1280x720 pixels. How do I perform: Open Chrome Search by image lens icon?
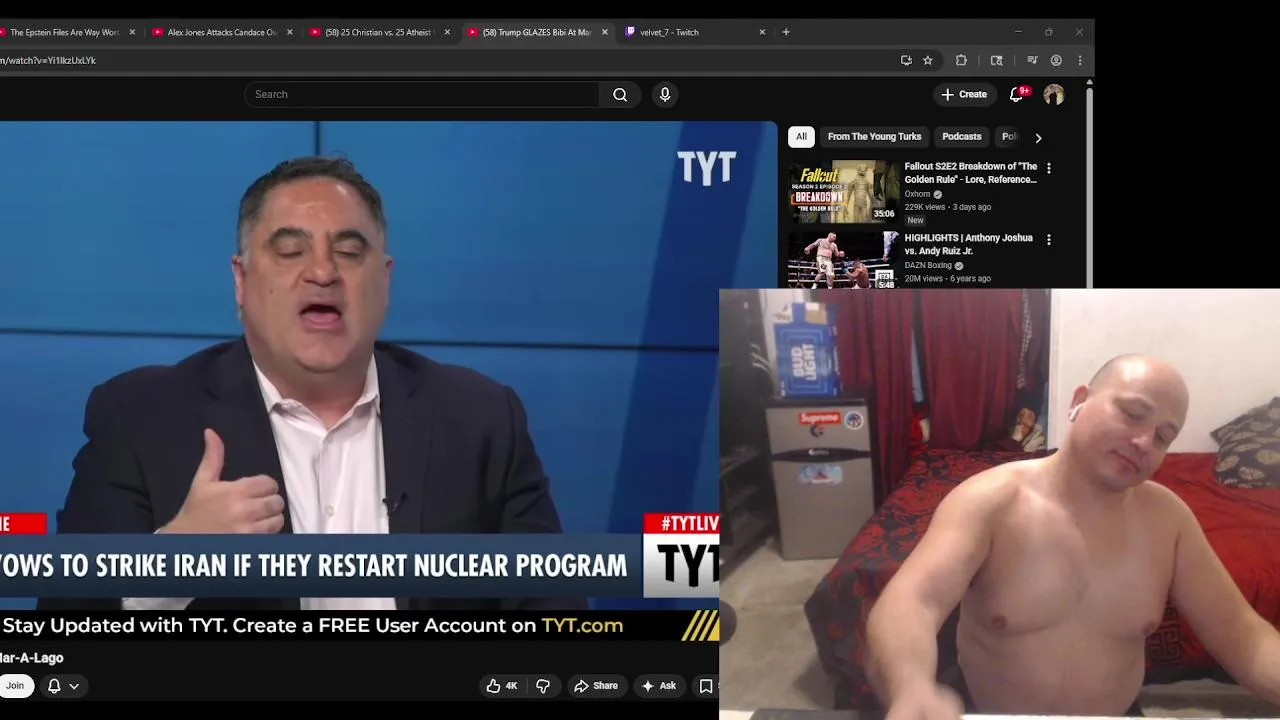pos(996,60)
